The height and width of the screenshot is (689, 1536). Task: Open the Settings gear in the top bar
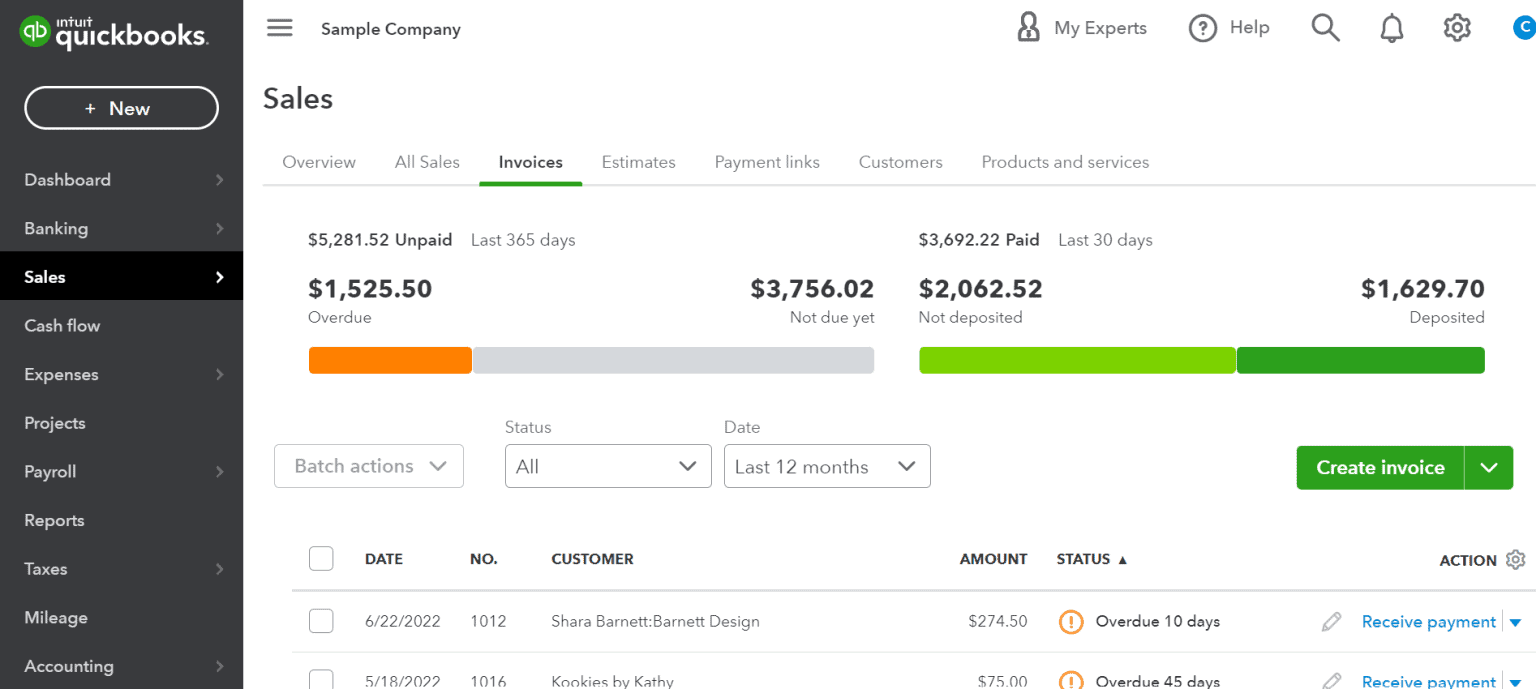1457,27
